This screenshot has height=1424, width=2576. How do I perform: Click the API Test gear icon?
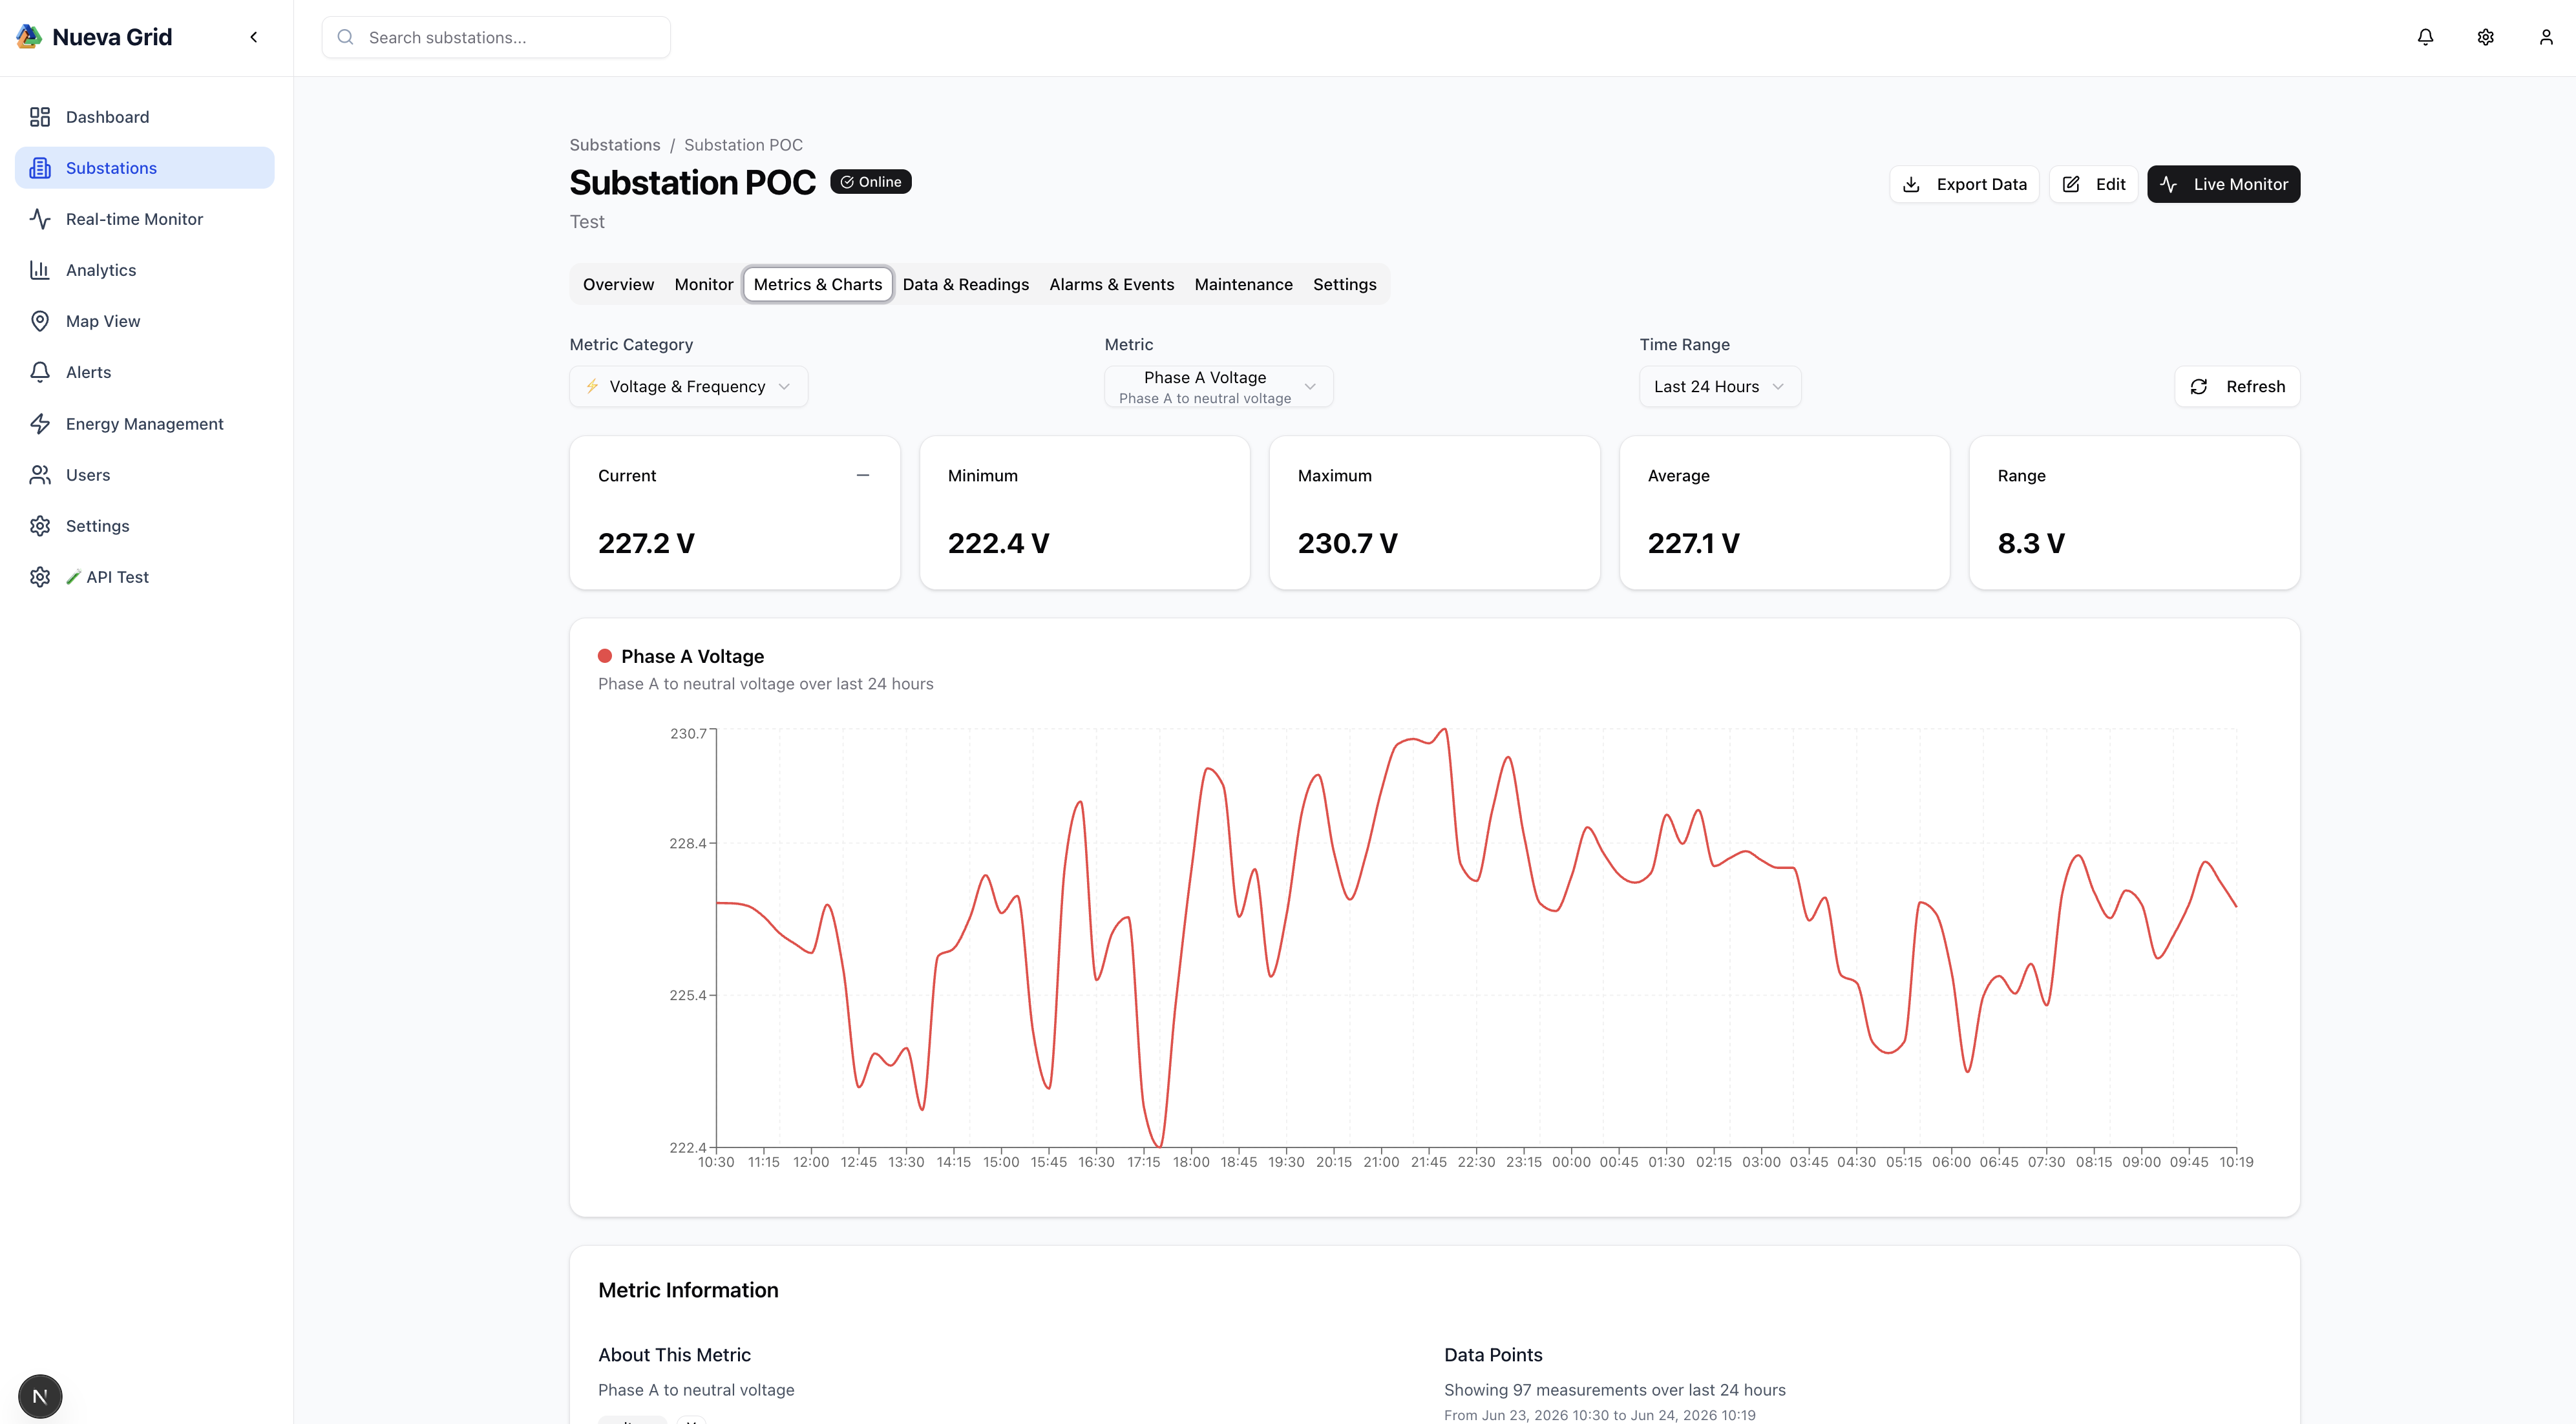[x=40, y=577]
